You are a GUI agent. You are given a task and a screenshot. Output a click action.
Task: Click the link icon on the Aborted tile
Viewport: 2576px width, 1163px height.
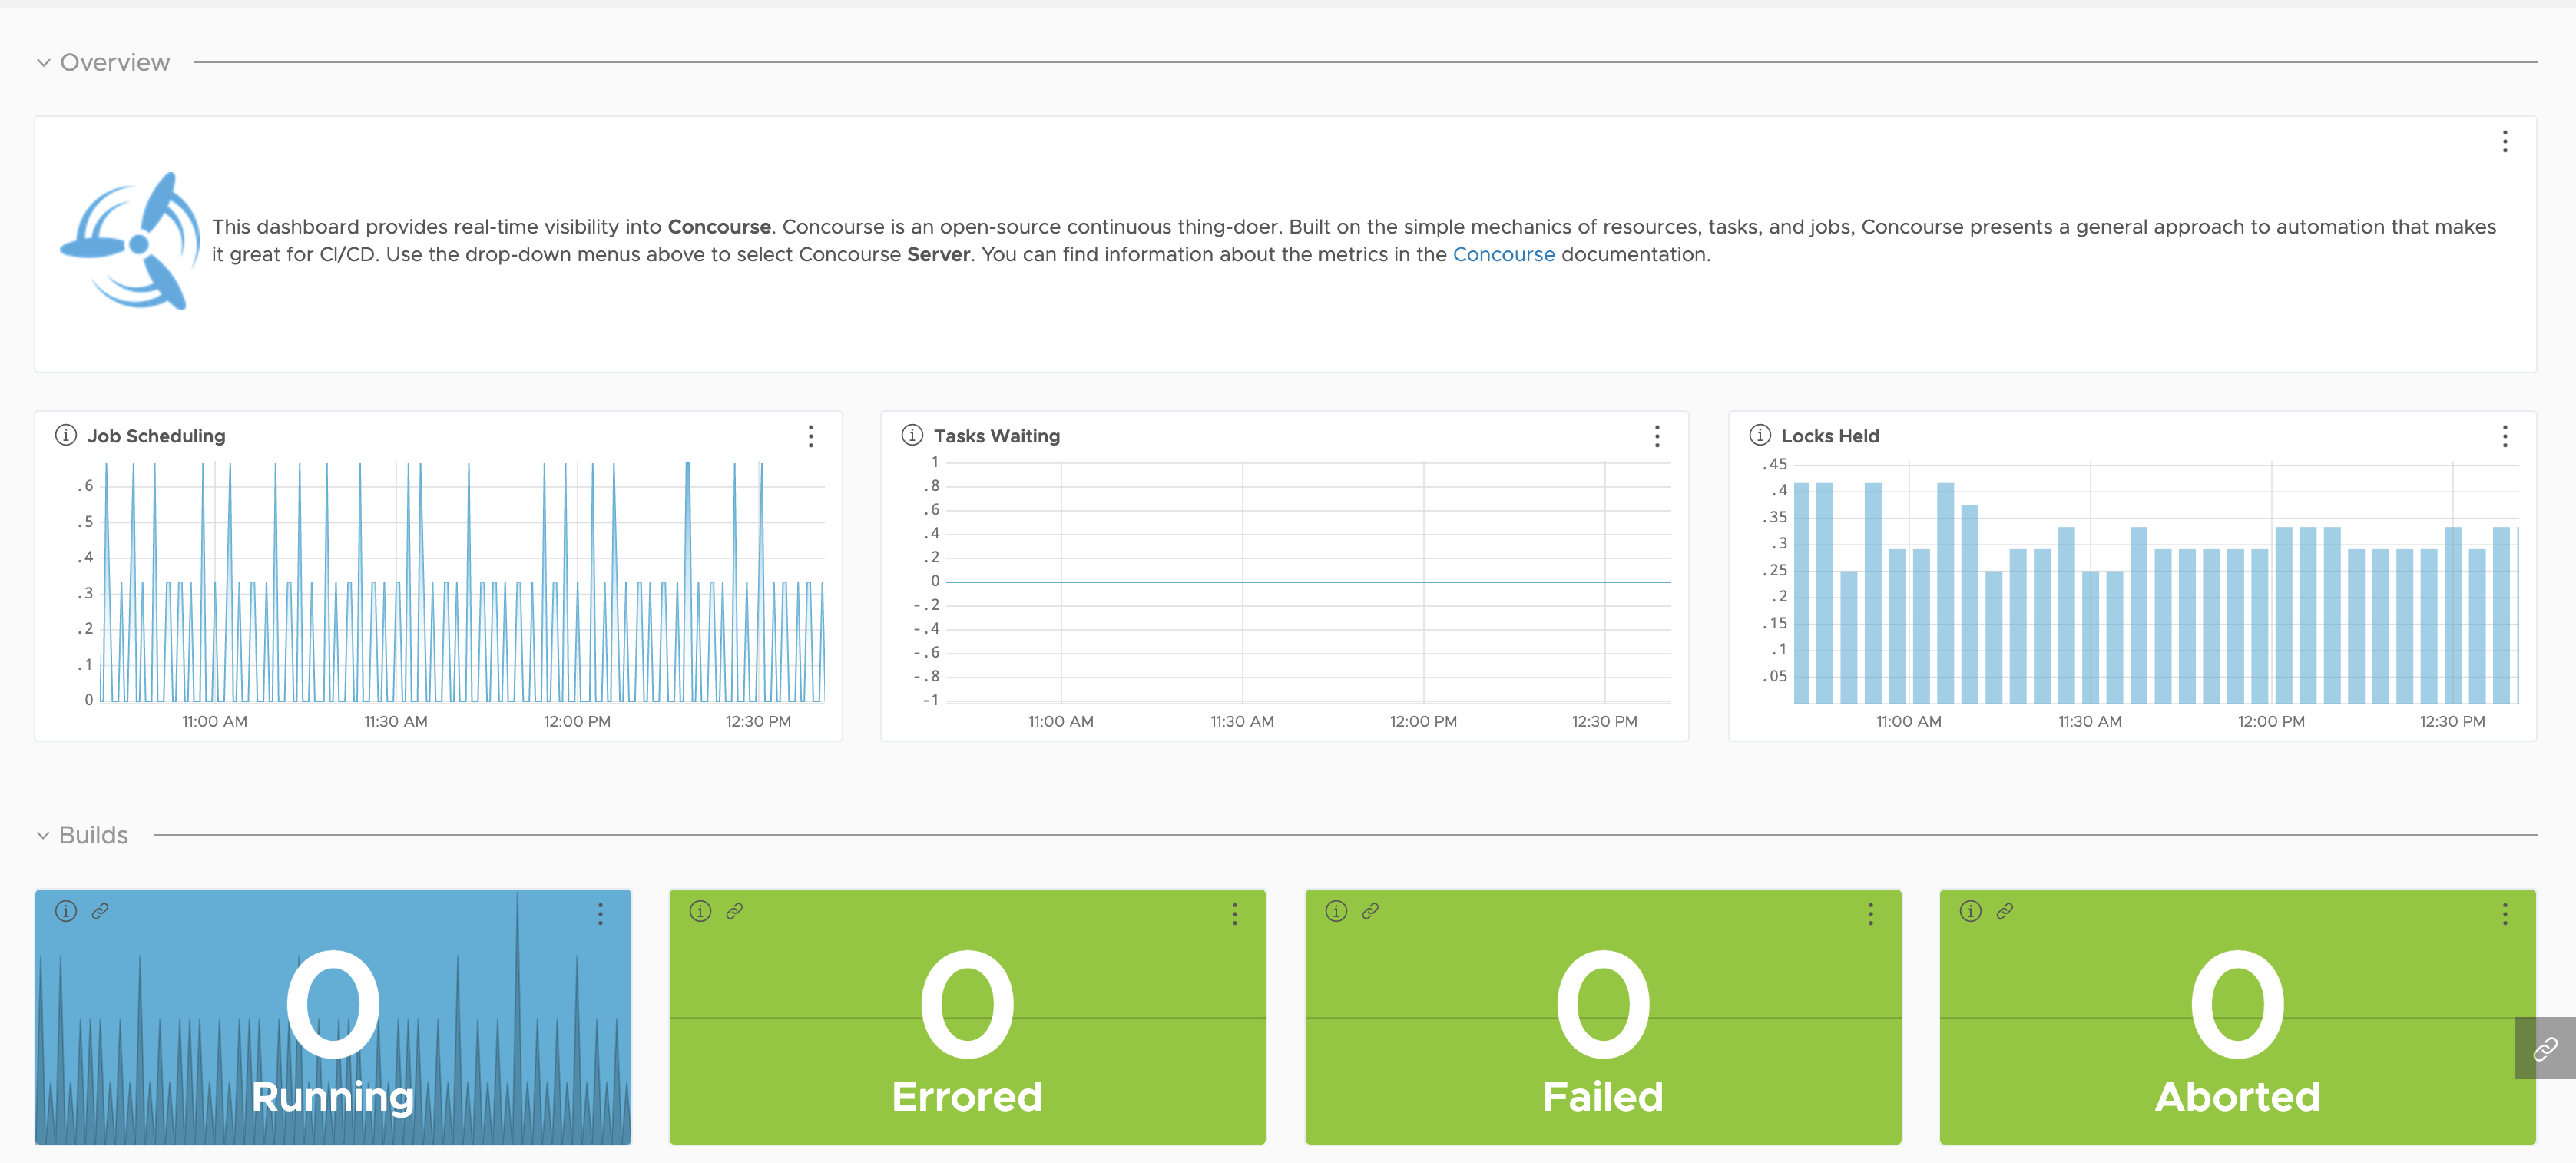(x=2004, y=911)
